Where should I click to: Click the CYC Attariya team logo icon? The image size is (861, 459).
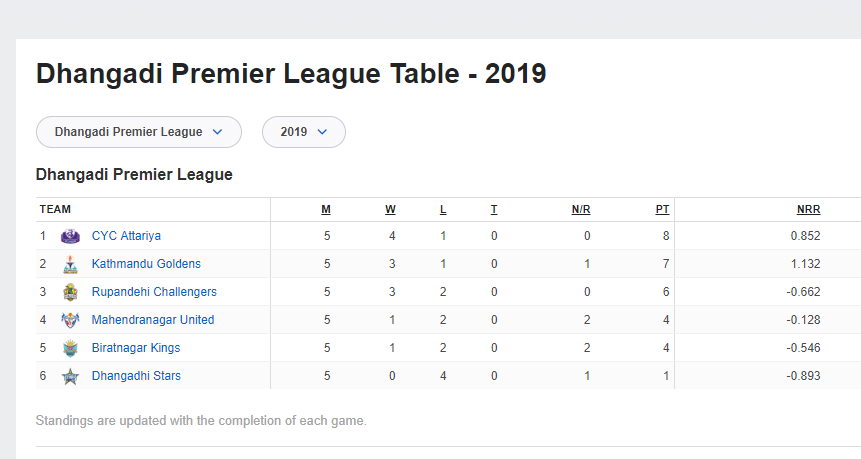point(70,236)
